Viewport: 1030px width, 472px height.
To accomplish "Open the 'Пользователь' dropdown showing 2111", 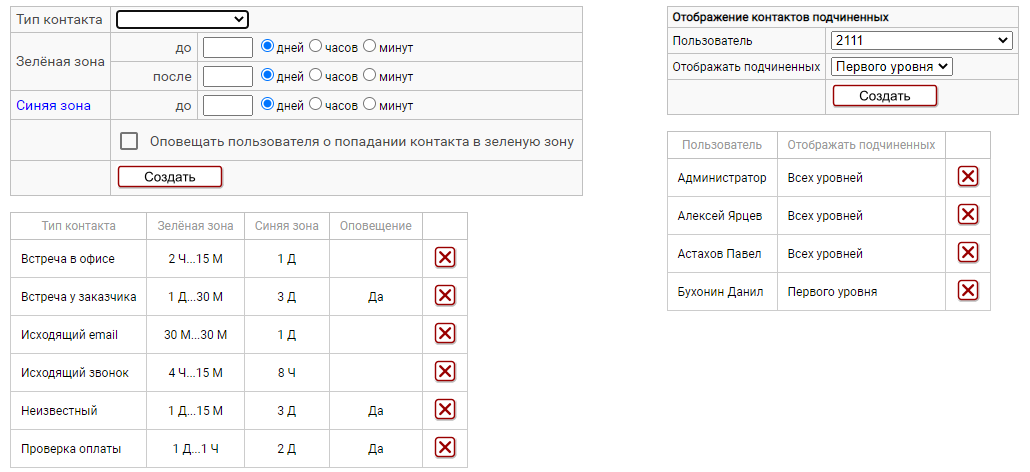I will pos(921,40).
